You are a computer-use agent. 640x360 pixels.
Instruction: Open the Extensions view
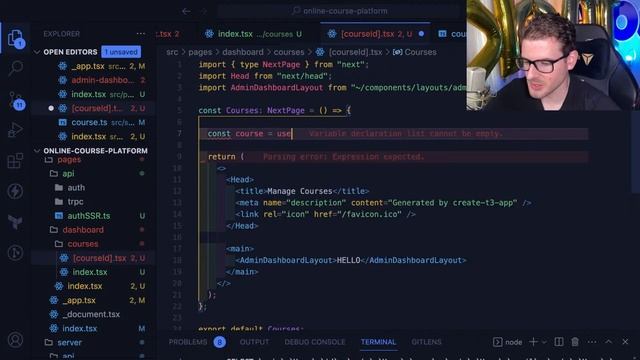[16, 161]
